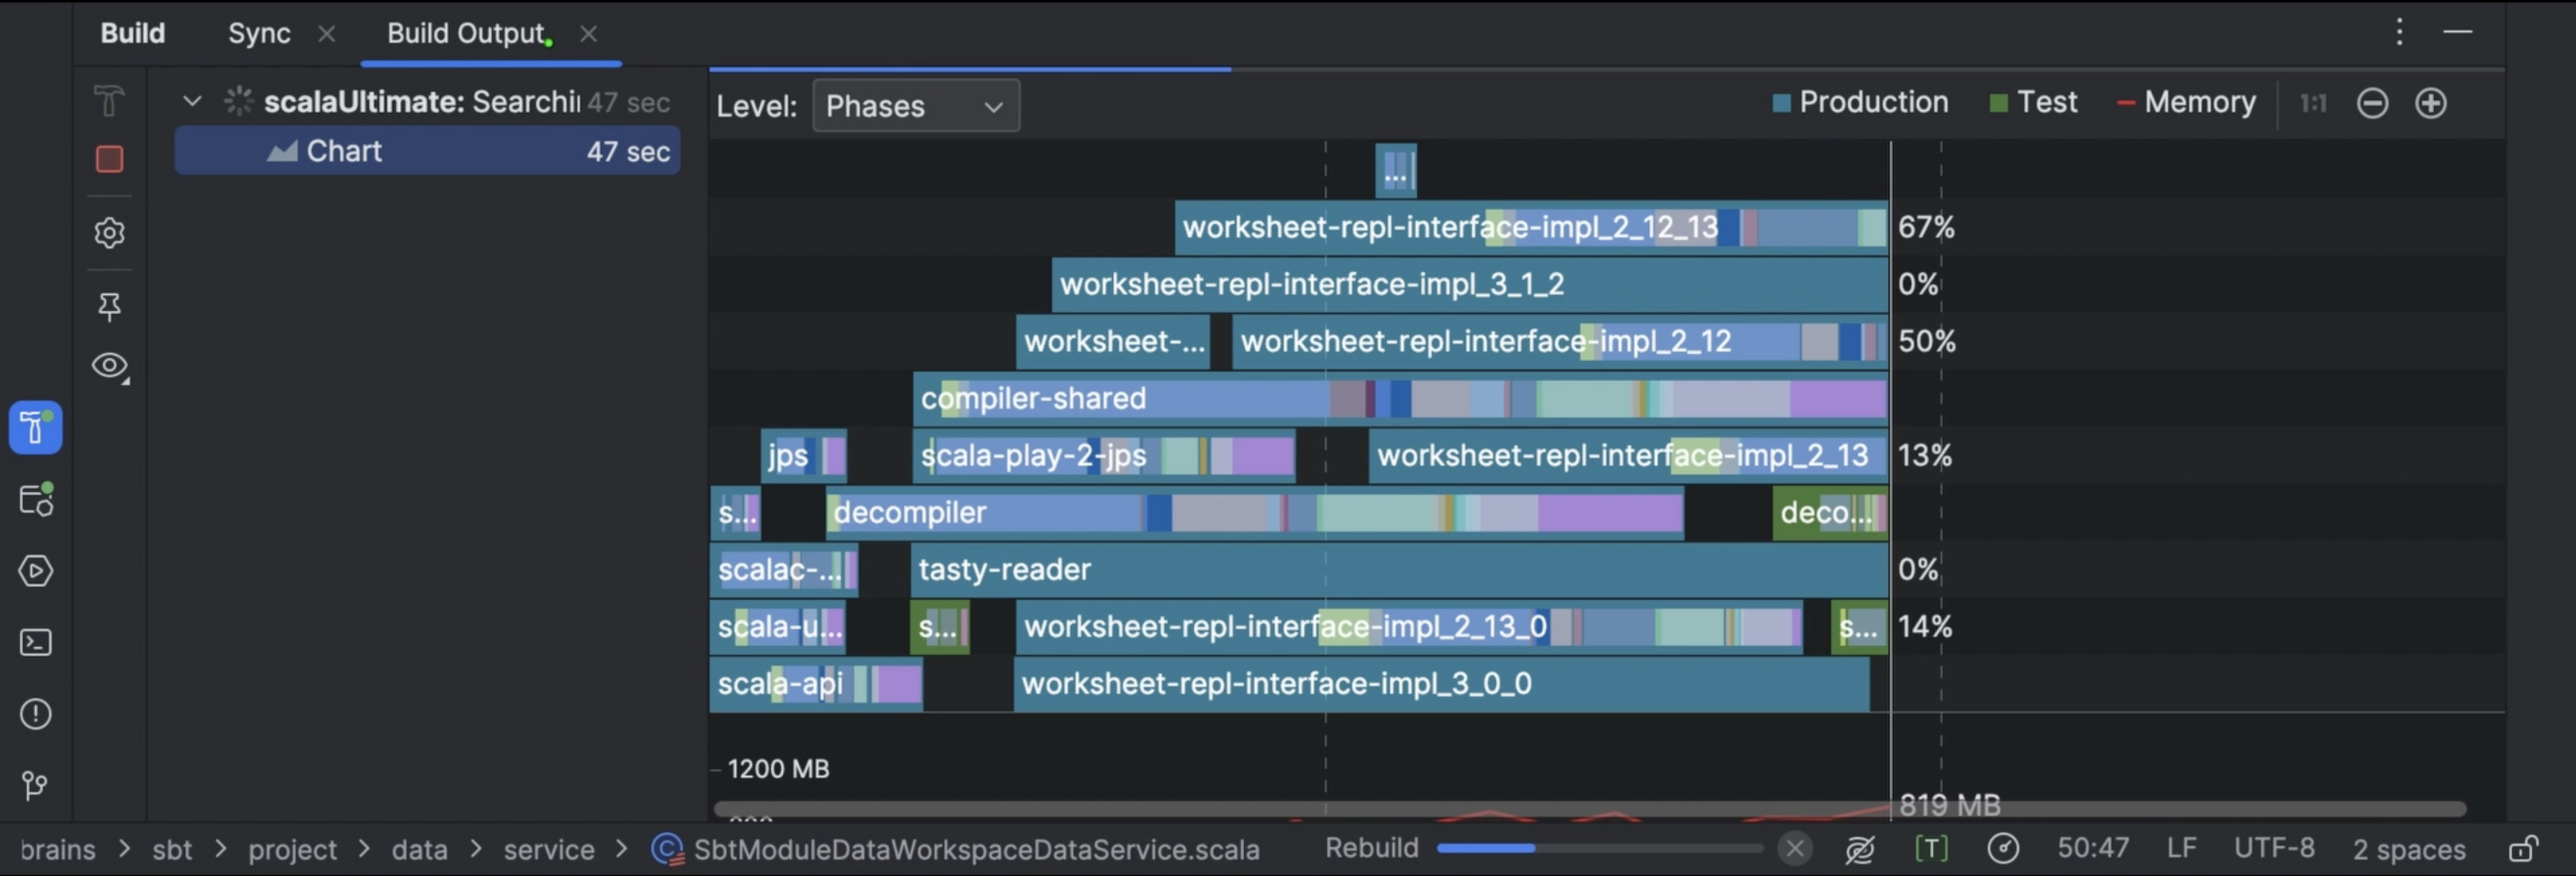The width and height of the screenshot is (2576, 876).
Task: Click the 67% progress label
Action: (1926, 227)
